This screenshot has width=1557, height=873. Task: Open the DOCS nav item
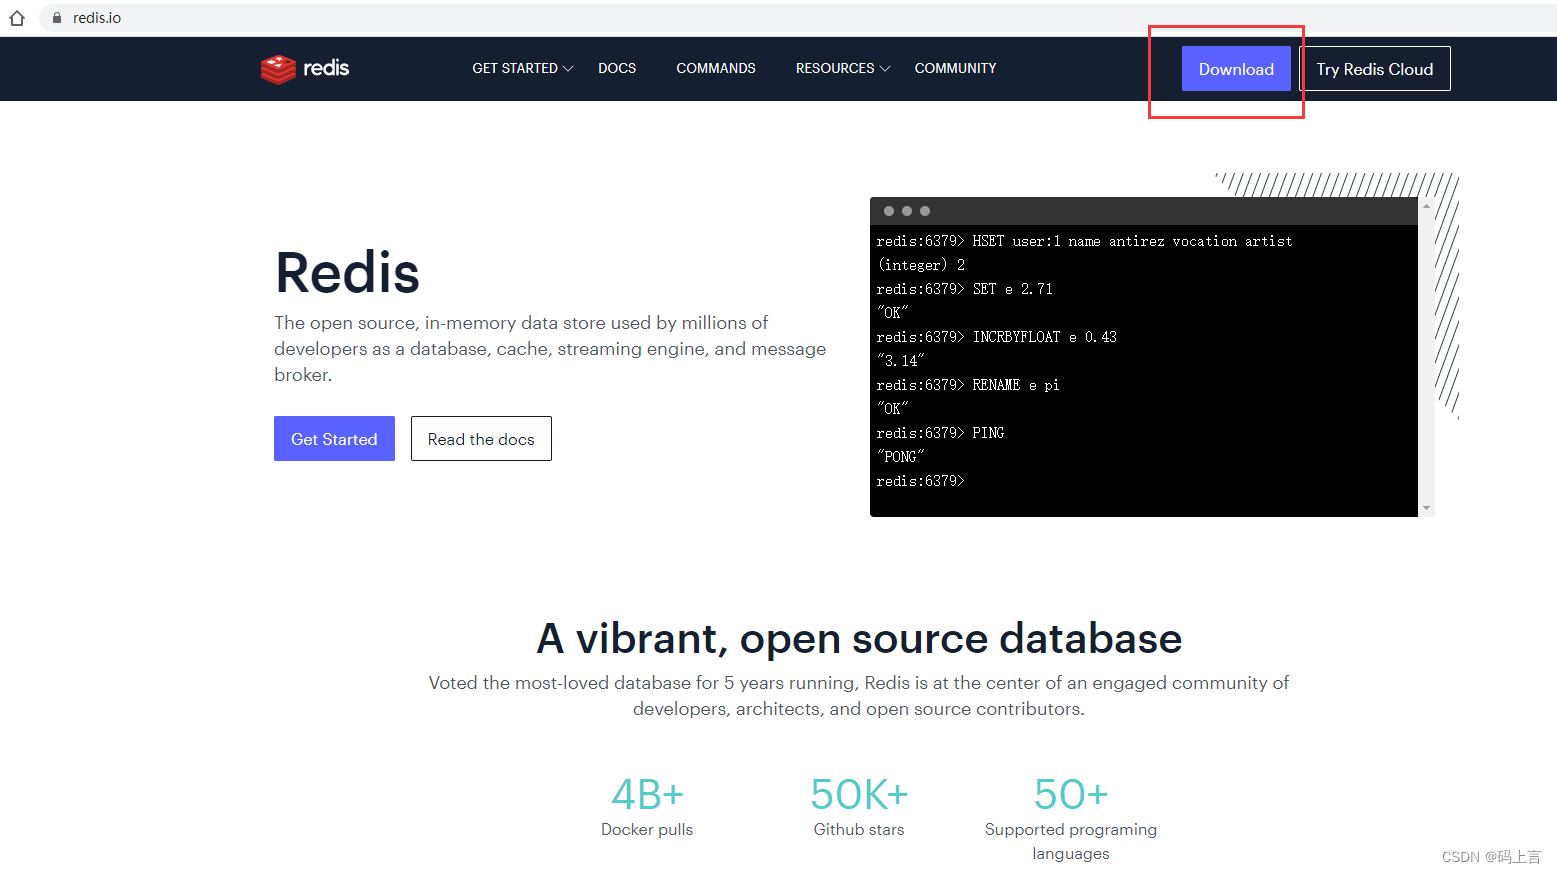click(617, 68)
